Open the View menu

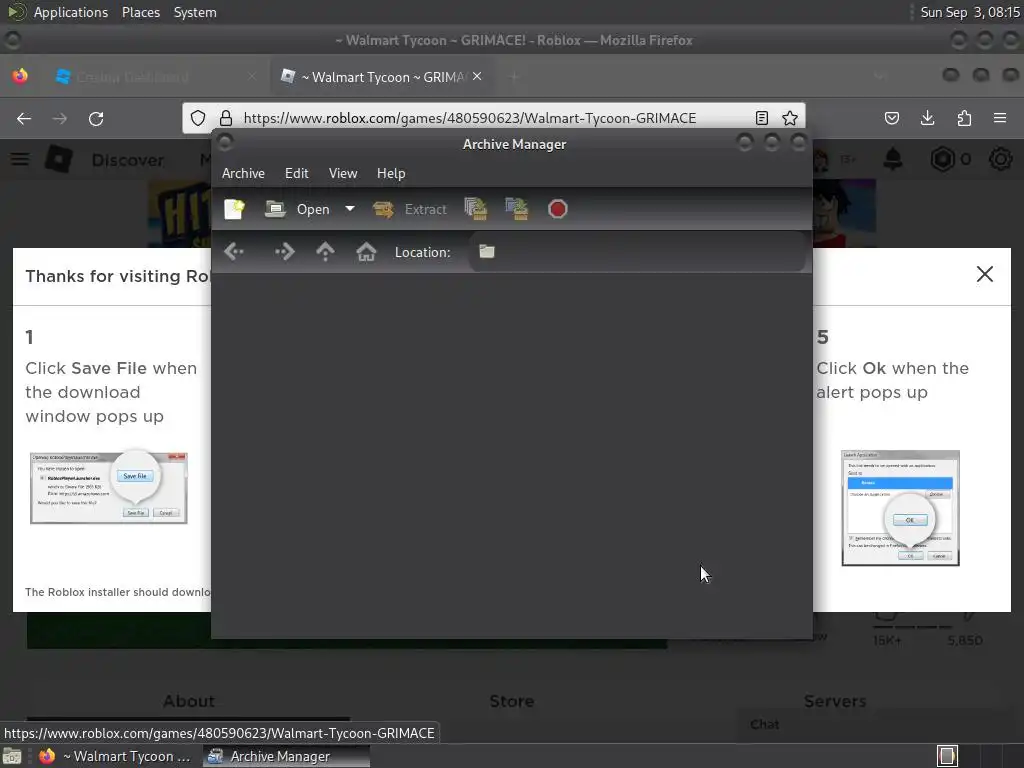[343, 173]
